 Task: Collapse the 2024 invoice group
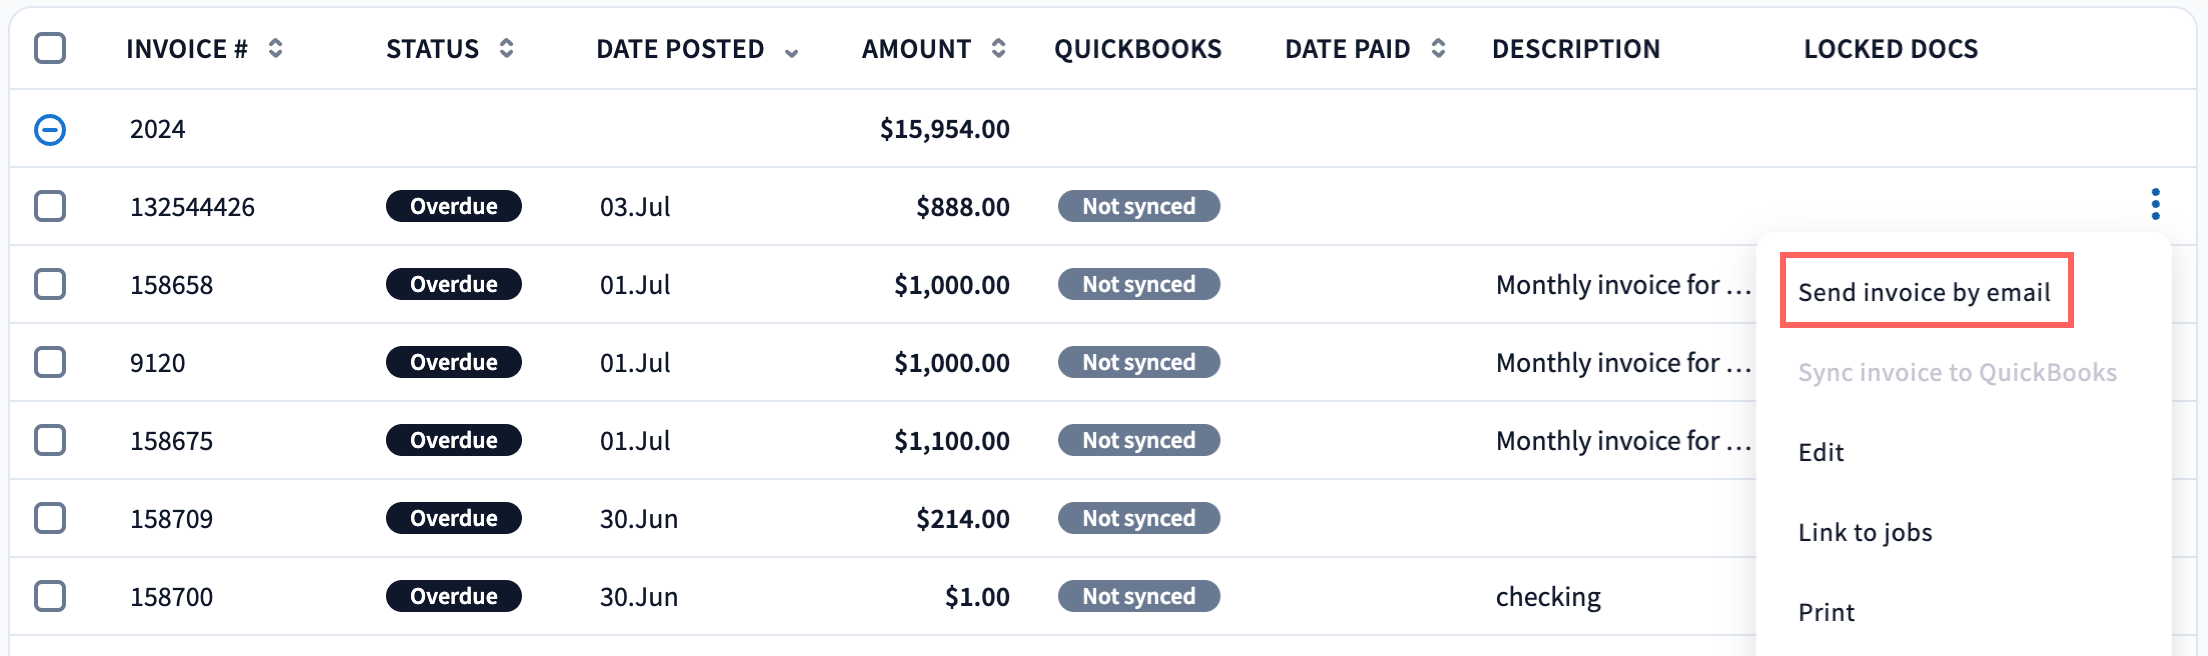(x=50, y=129)
